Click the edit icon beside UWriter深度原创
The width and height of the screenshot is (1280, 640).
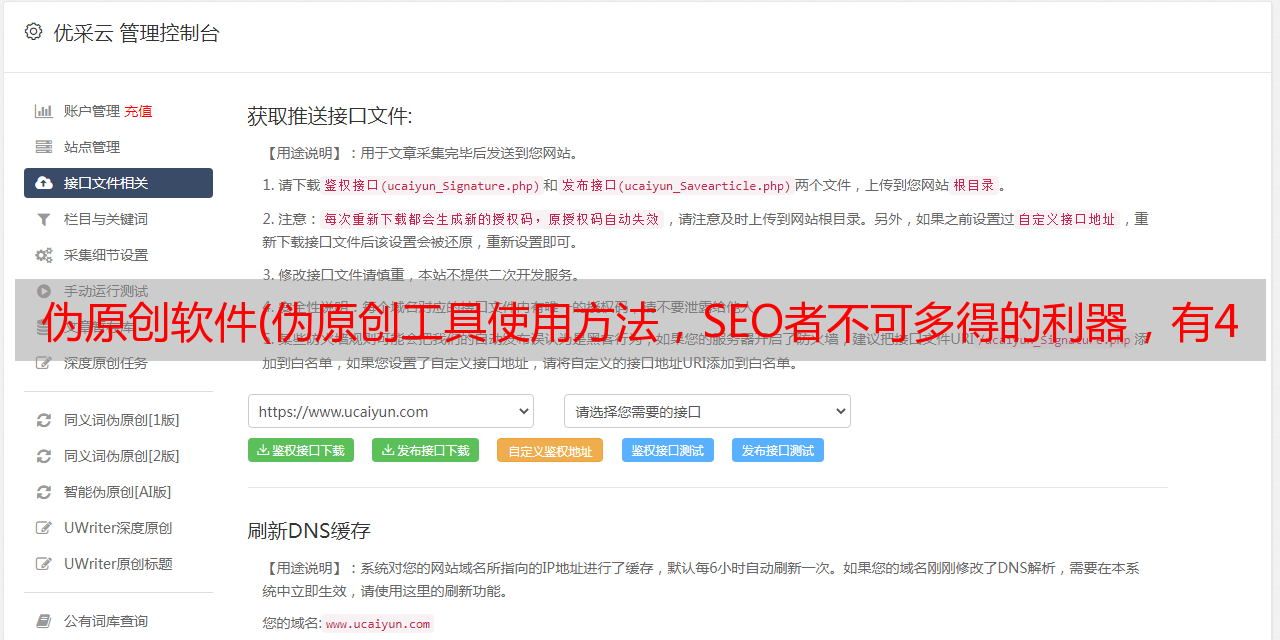44,528
